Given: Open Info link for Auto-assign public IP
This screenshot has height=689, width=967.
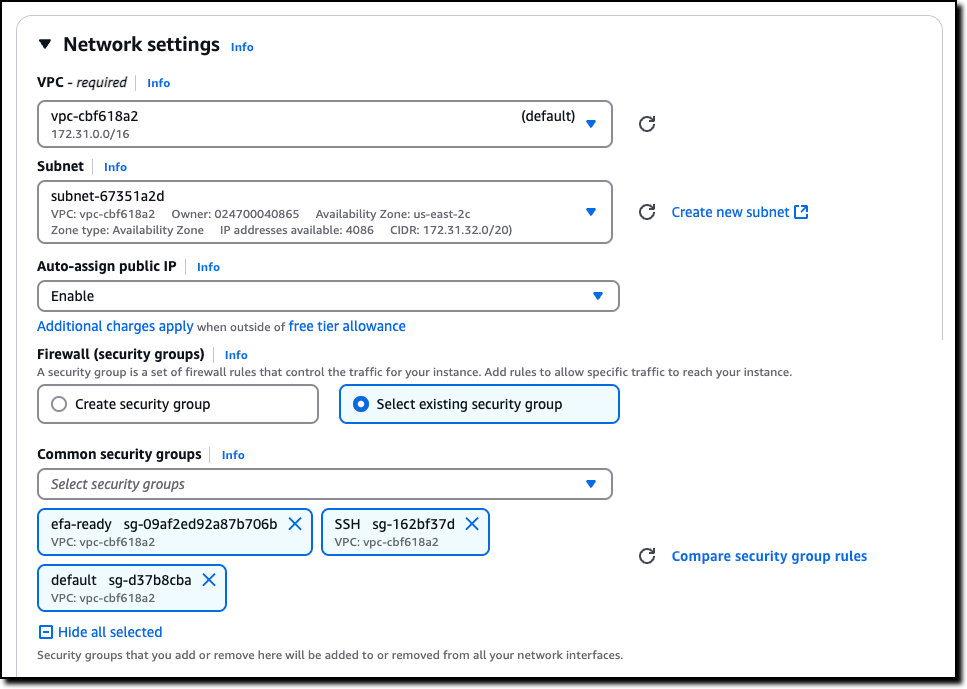Looking at the screenshot, I should (208, 266).
